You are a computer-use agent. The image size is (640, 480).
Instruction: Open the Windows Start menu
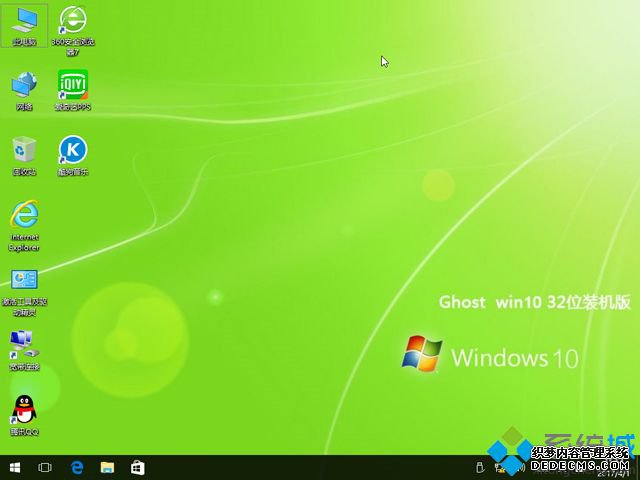(15, 467)
